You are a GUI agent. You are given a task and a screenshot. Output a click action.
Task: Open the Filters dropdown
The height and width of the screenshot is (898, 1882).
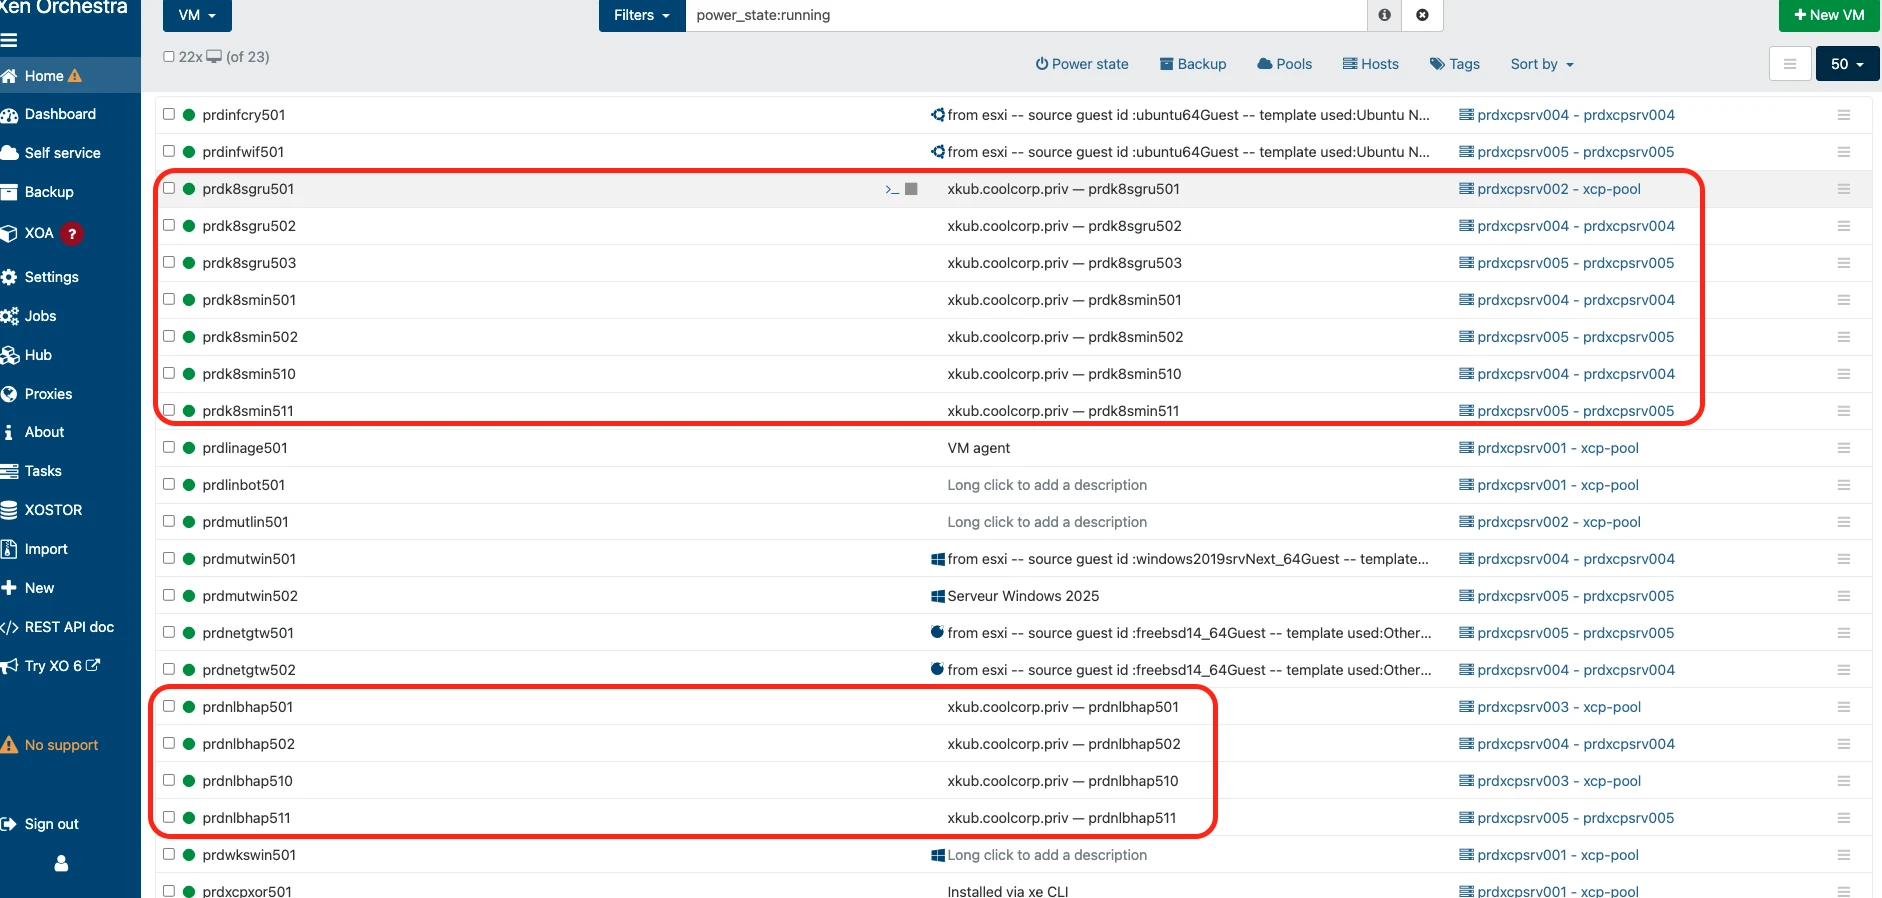click(642, 15)
